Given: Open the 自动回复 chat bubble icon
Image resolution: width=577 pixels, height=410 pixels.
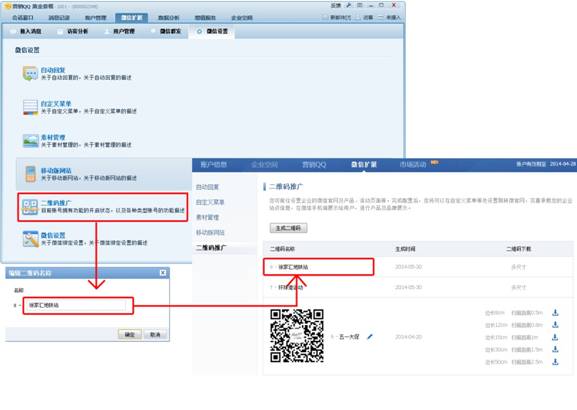Looking at the screenshot, I should tap(30, 73).
